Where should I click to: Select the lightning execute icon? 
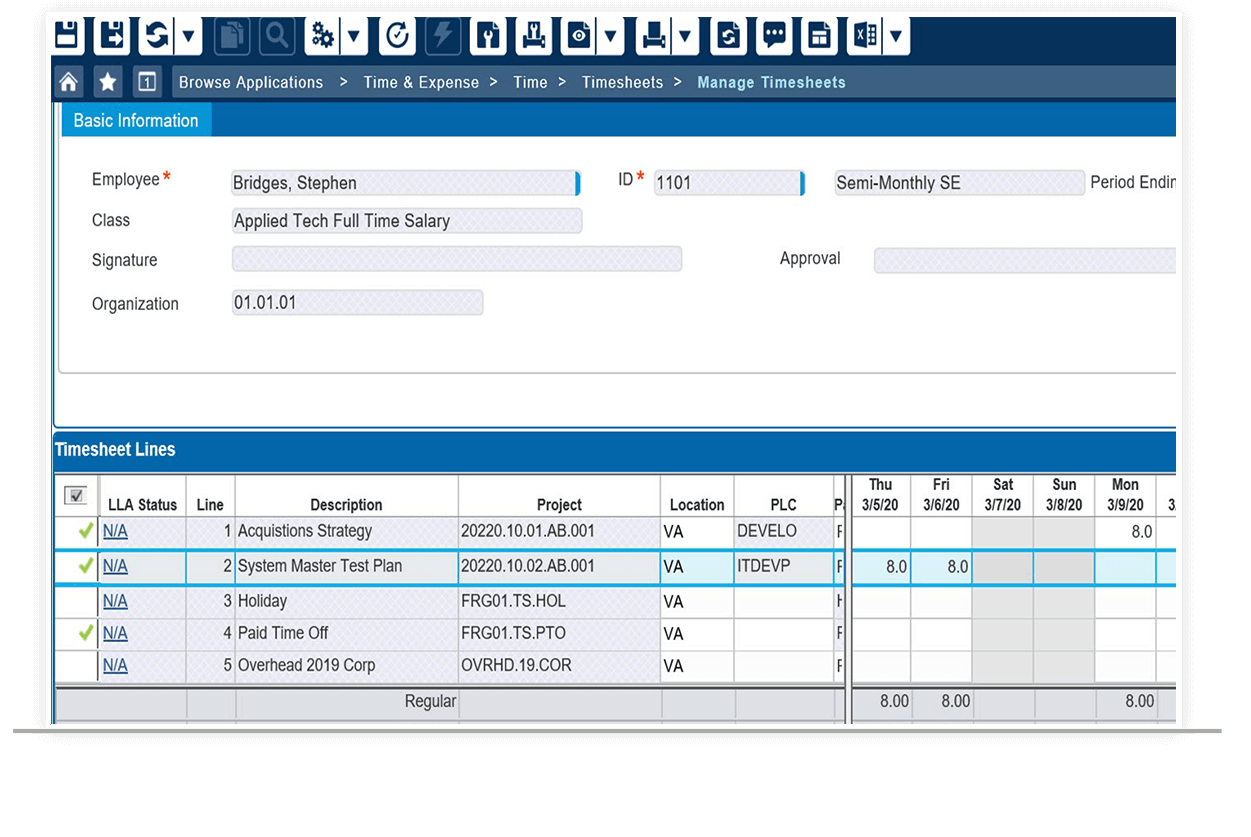(441, 35)
